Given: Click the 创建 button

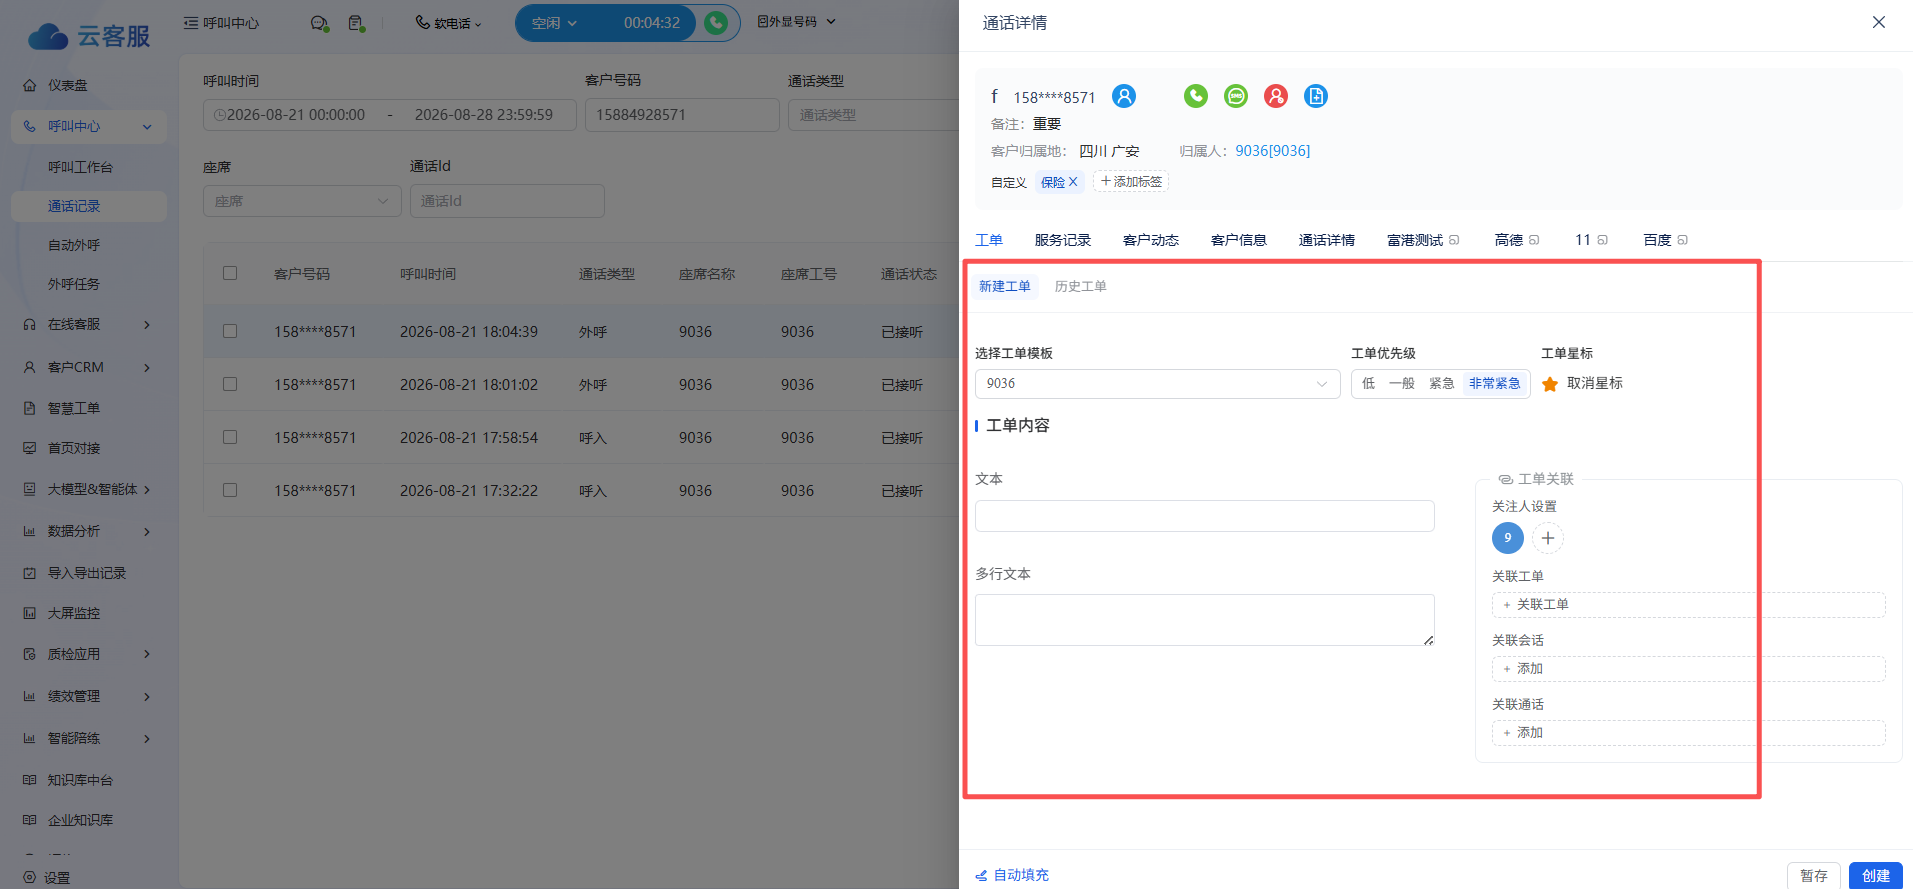Looking at the screenshot, I should click(1875, 875).
